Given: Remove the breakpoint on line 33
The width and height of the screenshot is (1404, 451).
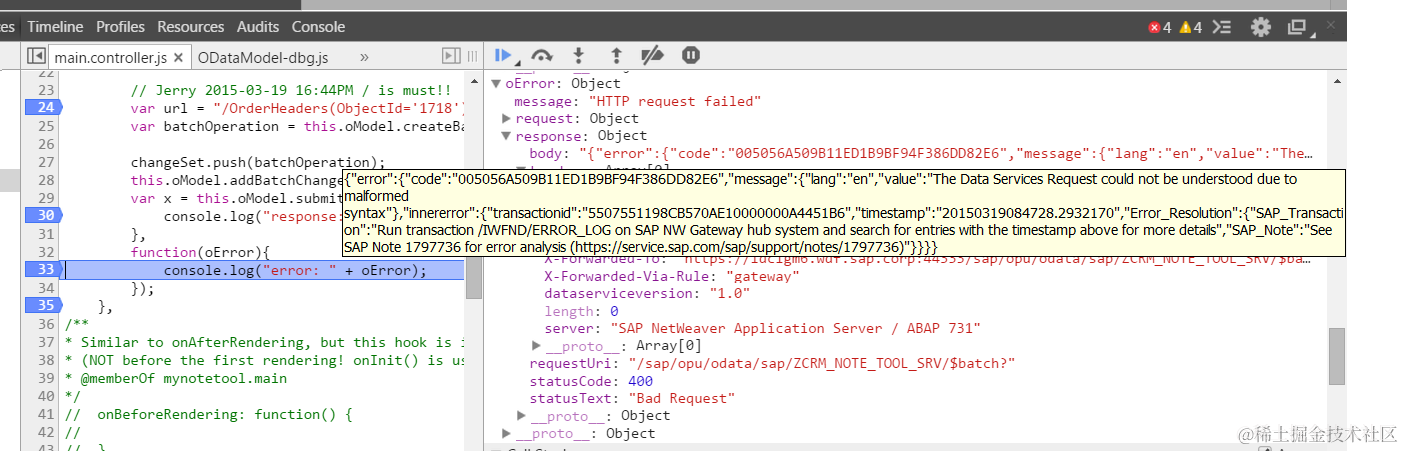Looking at the screenshot, I should (42, 269).
